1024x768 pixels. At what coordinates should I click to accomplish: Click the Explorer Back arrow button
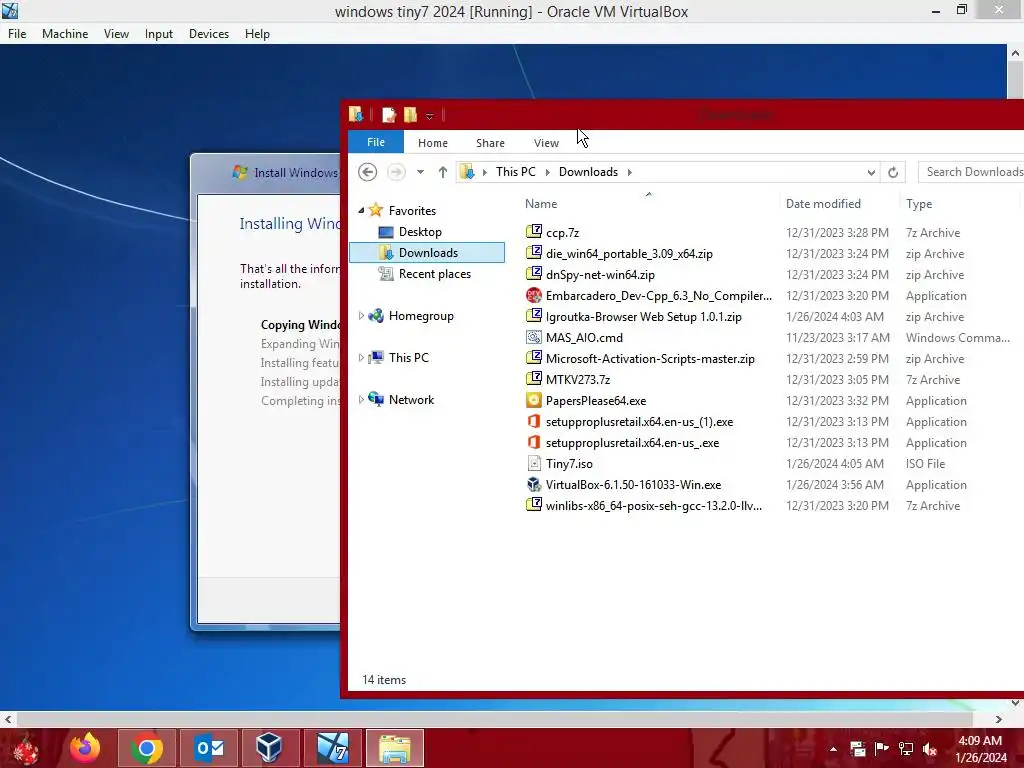point(368,172)
